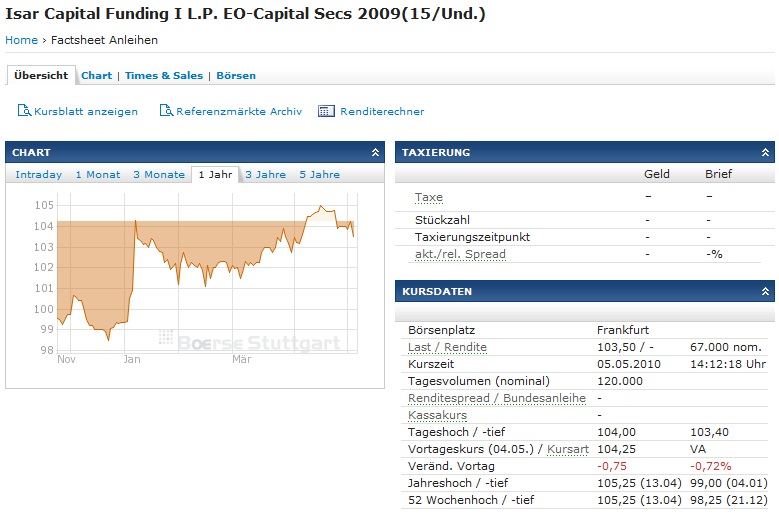779x516 pixels.
Task: Collapse the CHART panel
Action: click(x=375, y=152)
